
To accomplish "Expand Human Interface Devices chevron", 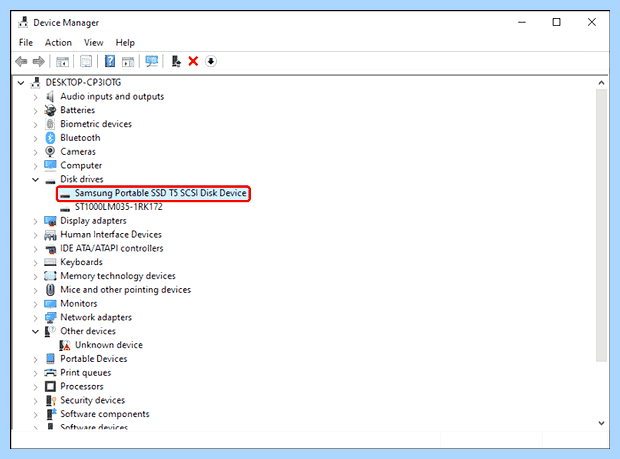I will tap(36, 235).
